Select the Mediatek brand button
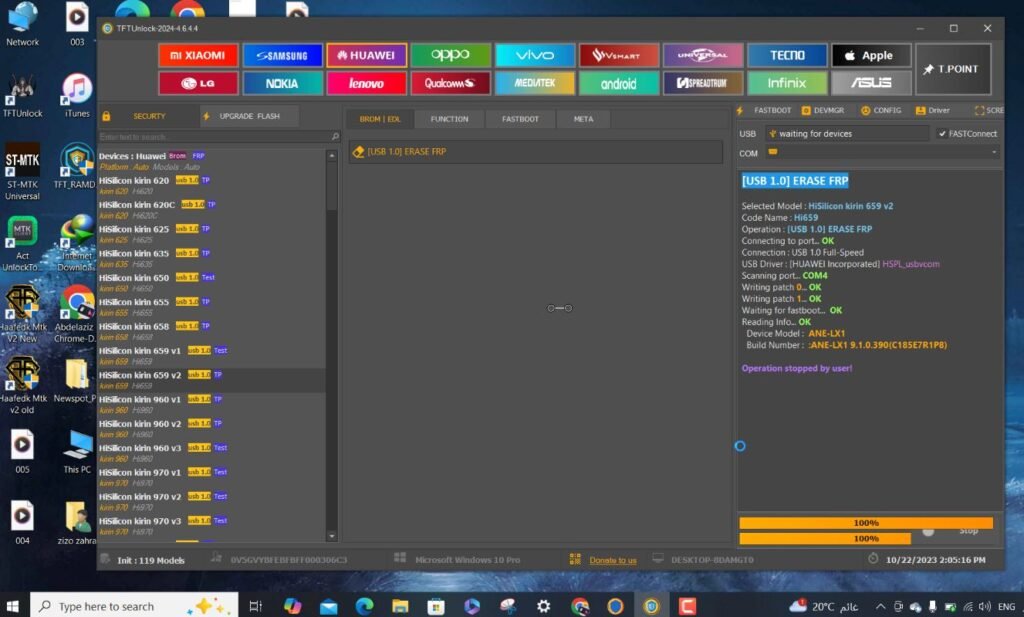This screenshot has height=617, width=1024. coord(535,84)
